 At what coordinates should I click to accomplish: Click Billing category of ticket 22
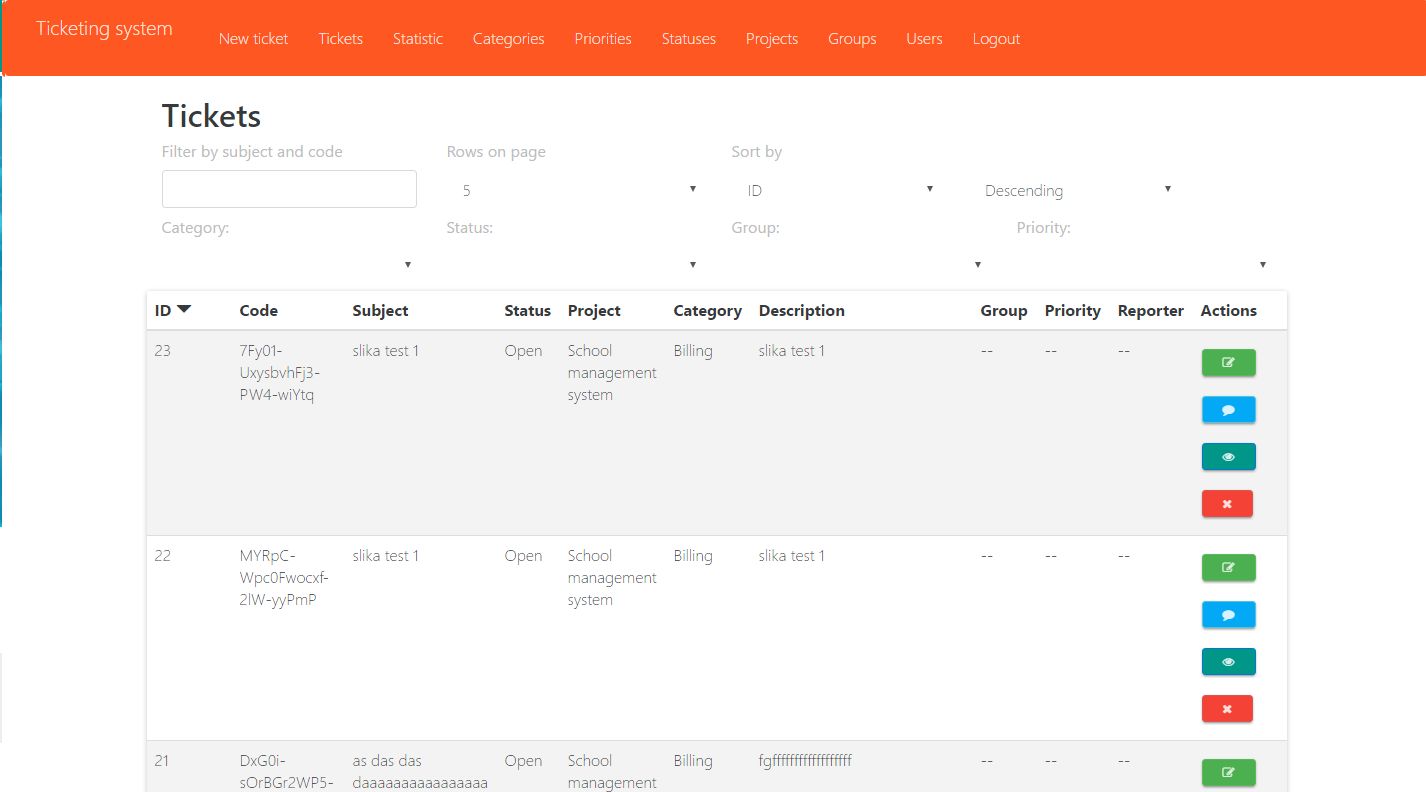pyautogui.click(x=693, y=556)
